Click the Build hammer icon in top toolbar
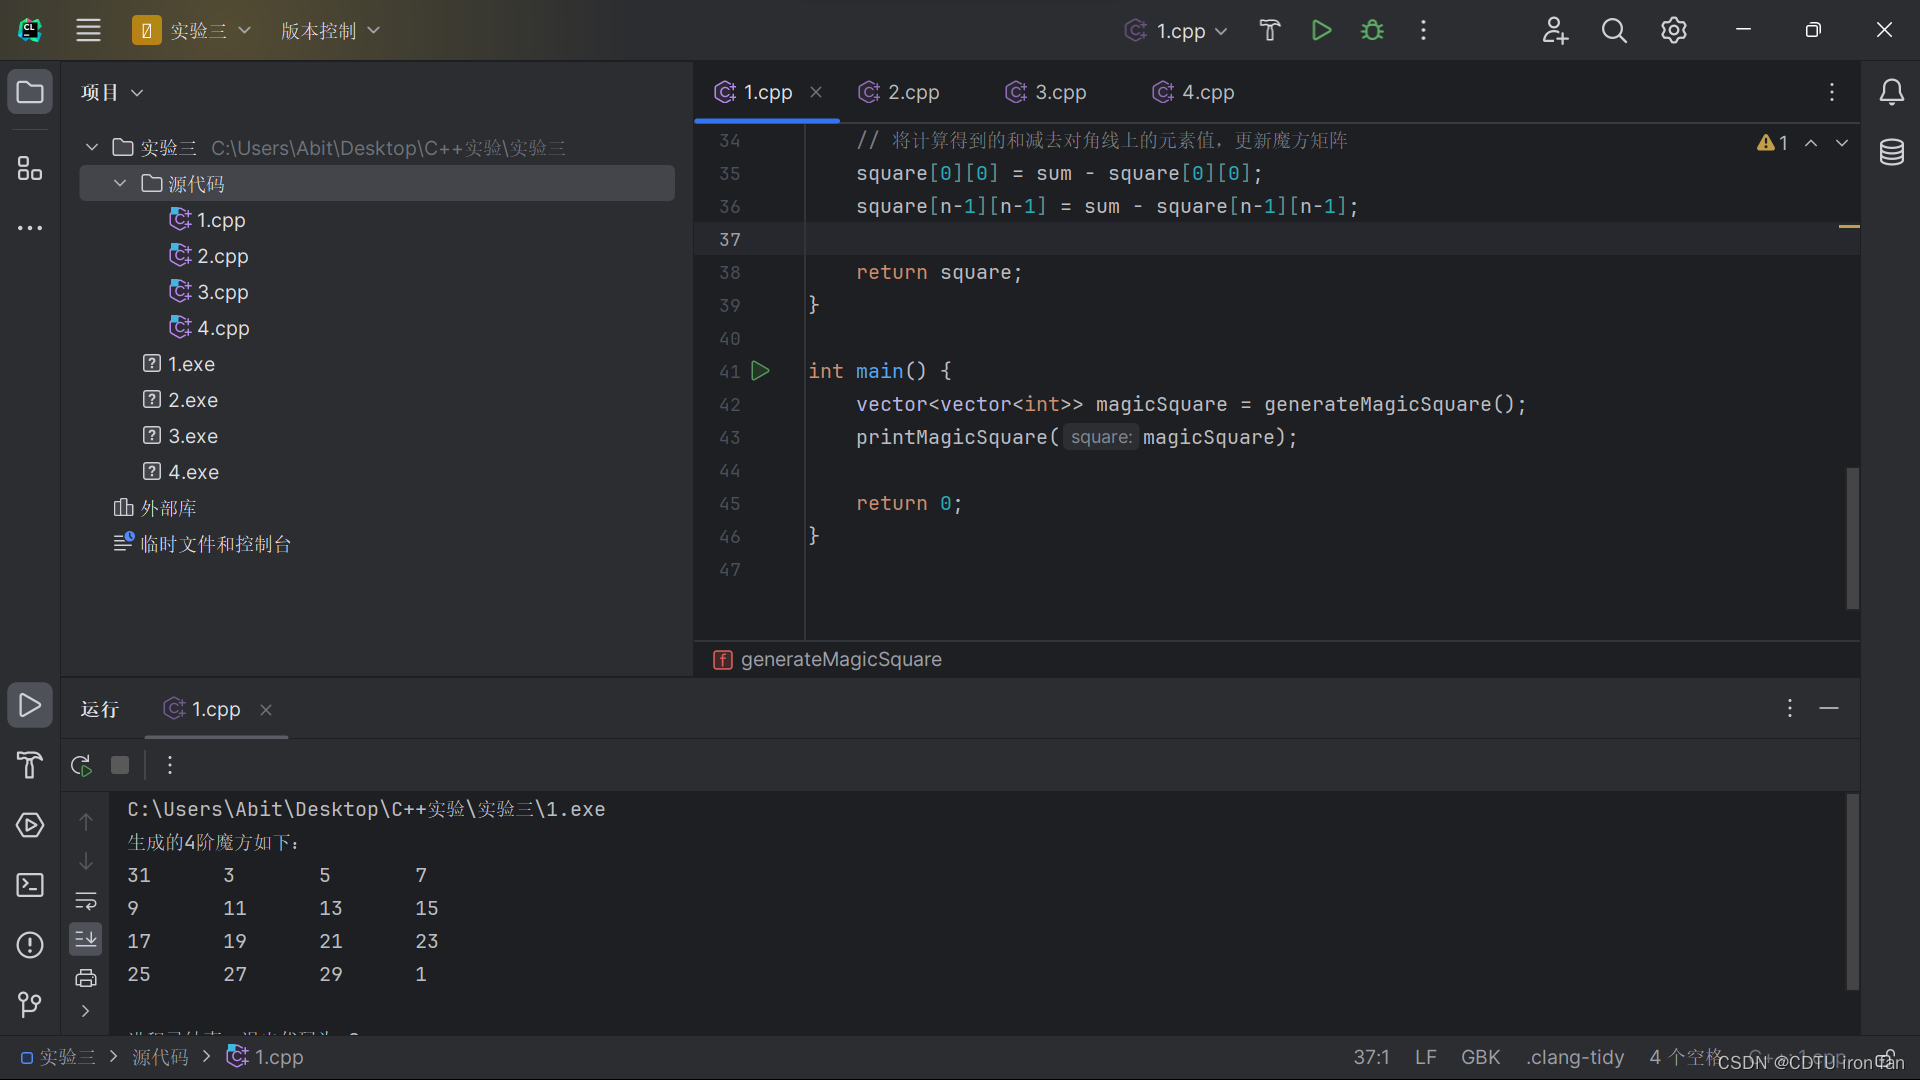Image resolution: width=1920 pixels, height=1080 pixels. (1269, 30)
